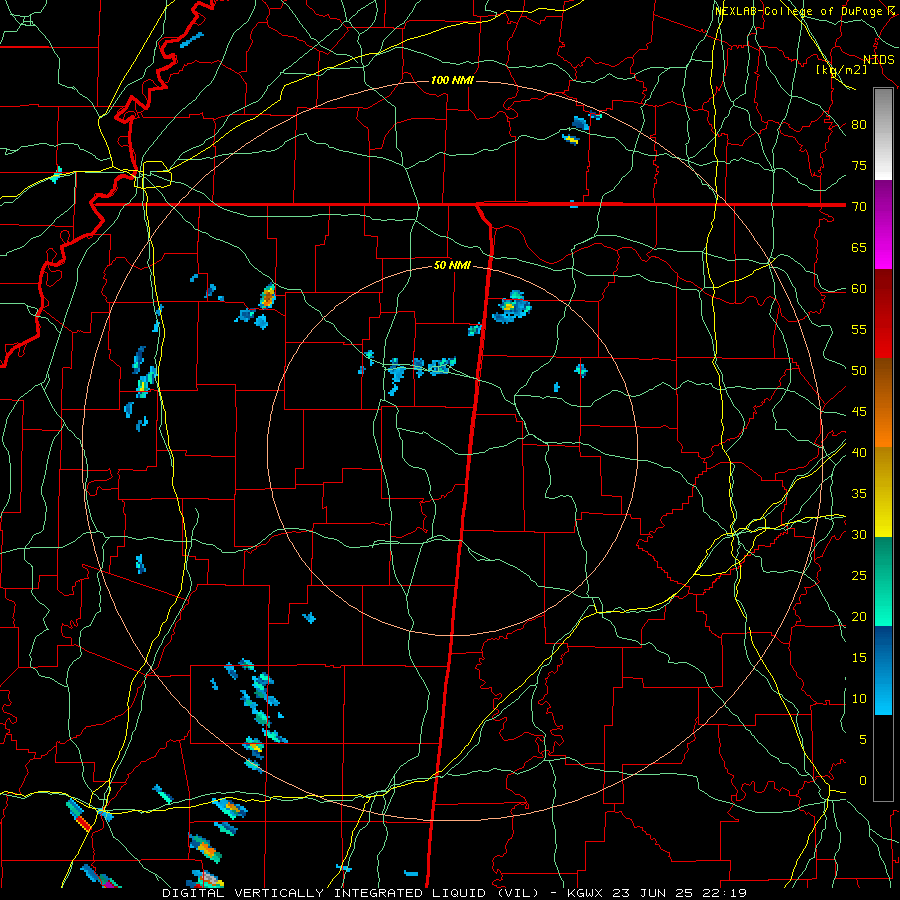The image size is (900, 900).
Task: Select the 35 value on the VIL scale
Action: (x=859, y=494)
